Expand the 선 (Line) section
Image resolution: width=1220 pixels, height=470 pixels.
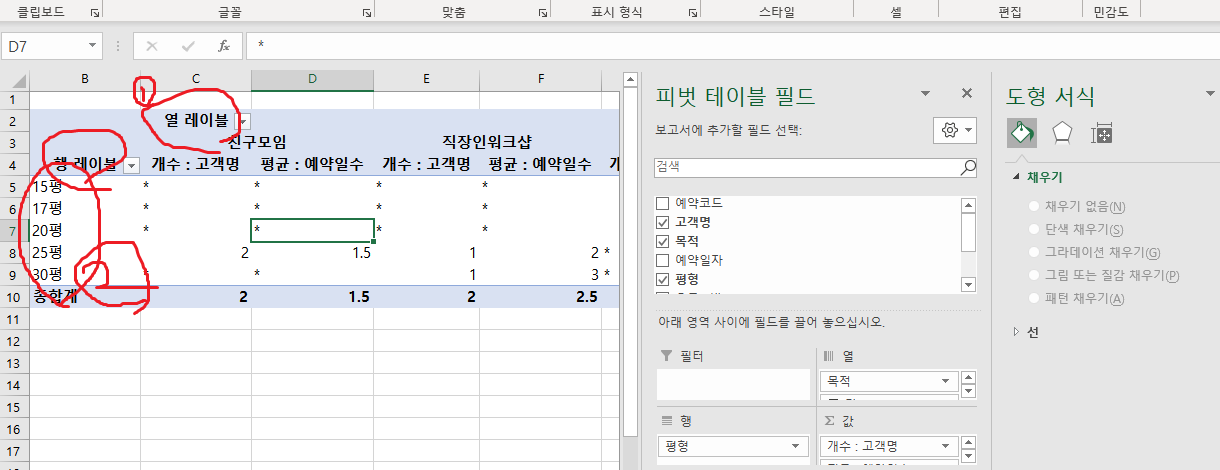click(1017, 332)
